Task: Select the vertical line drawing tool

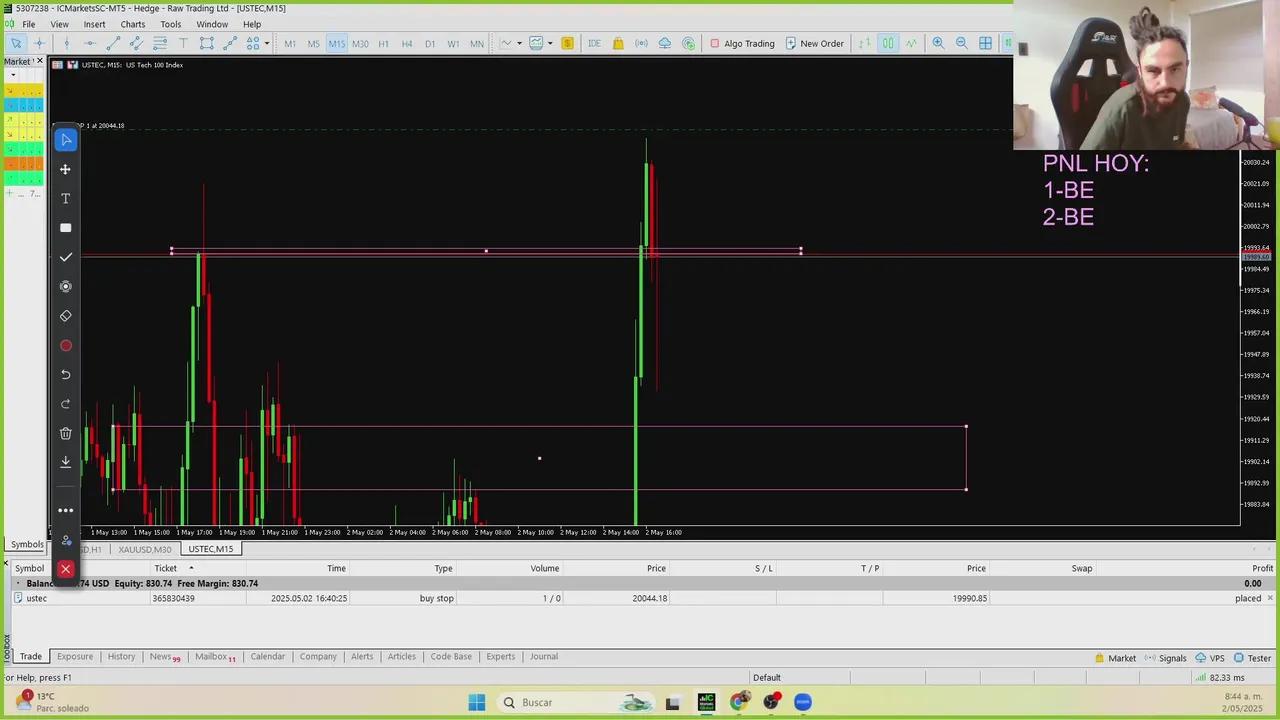Action: pos(67,43)
